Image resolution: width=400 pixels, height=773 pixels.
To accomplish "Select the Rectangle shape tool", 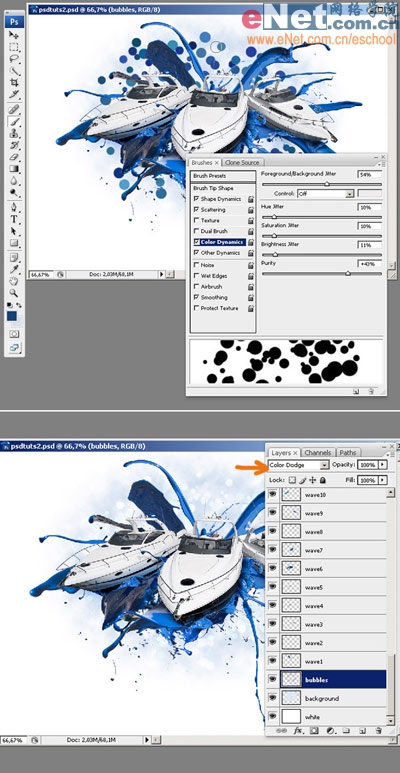I will tap(14, 243).
